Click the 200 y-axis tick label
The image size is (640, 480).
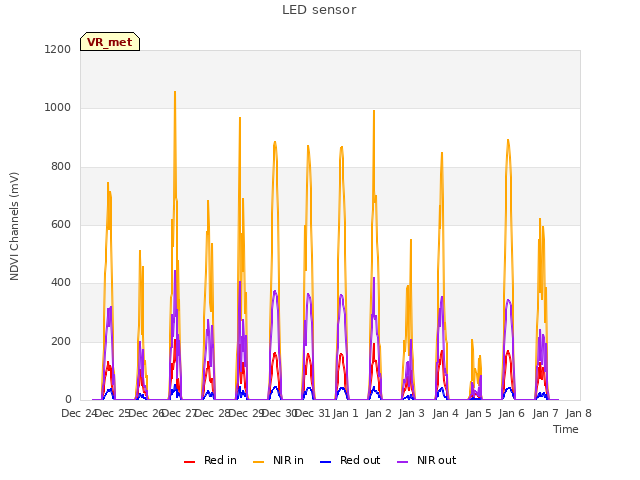61,342
